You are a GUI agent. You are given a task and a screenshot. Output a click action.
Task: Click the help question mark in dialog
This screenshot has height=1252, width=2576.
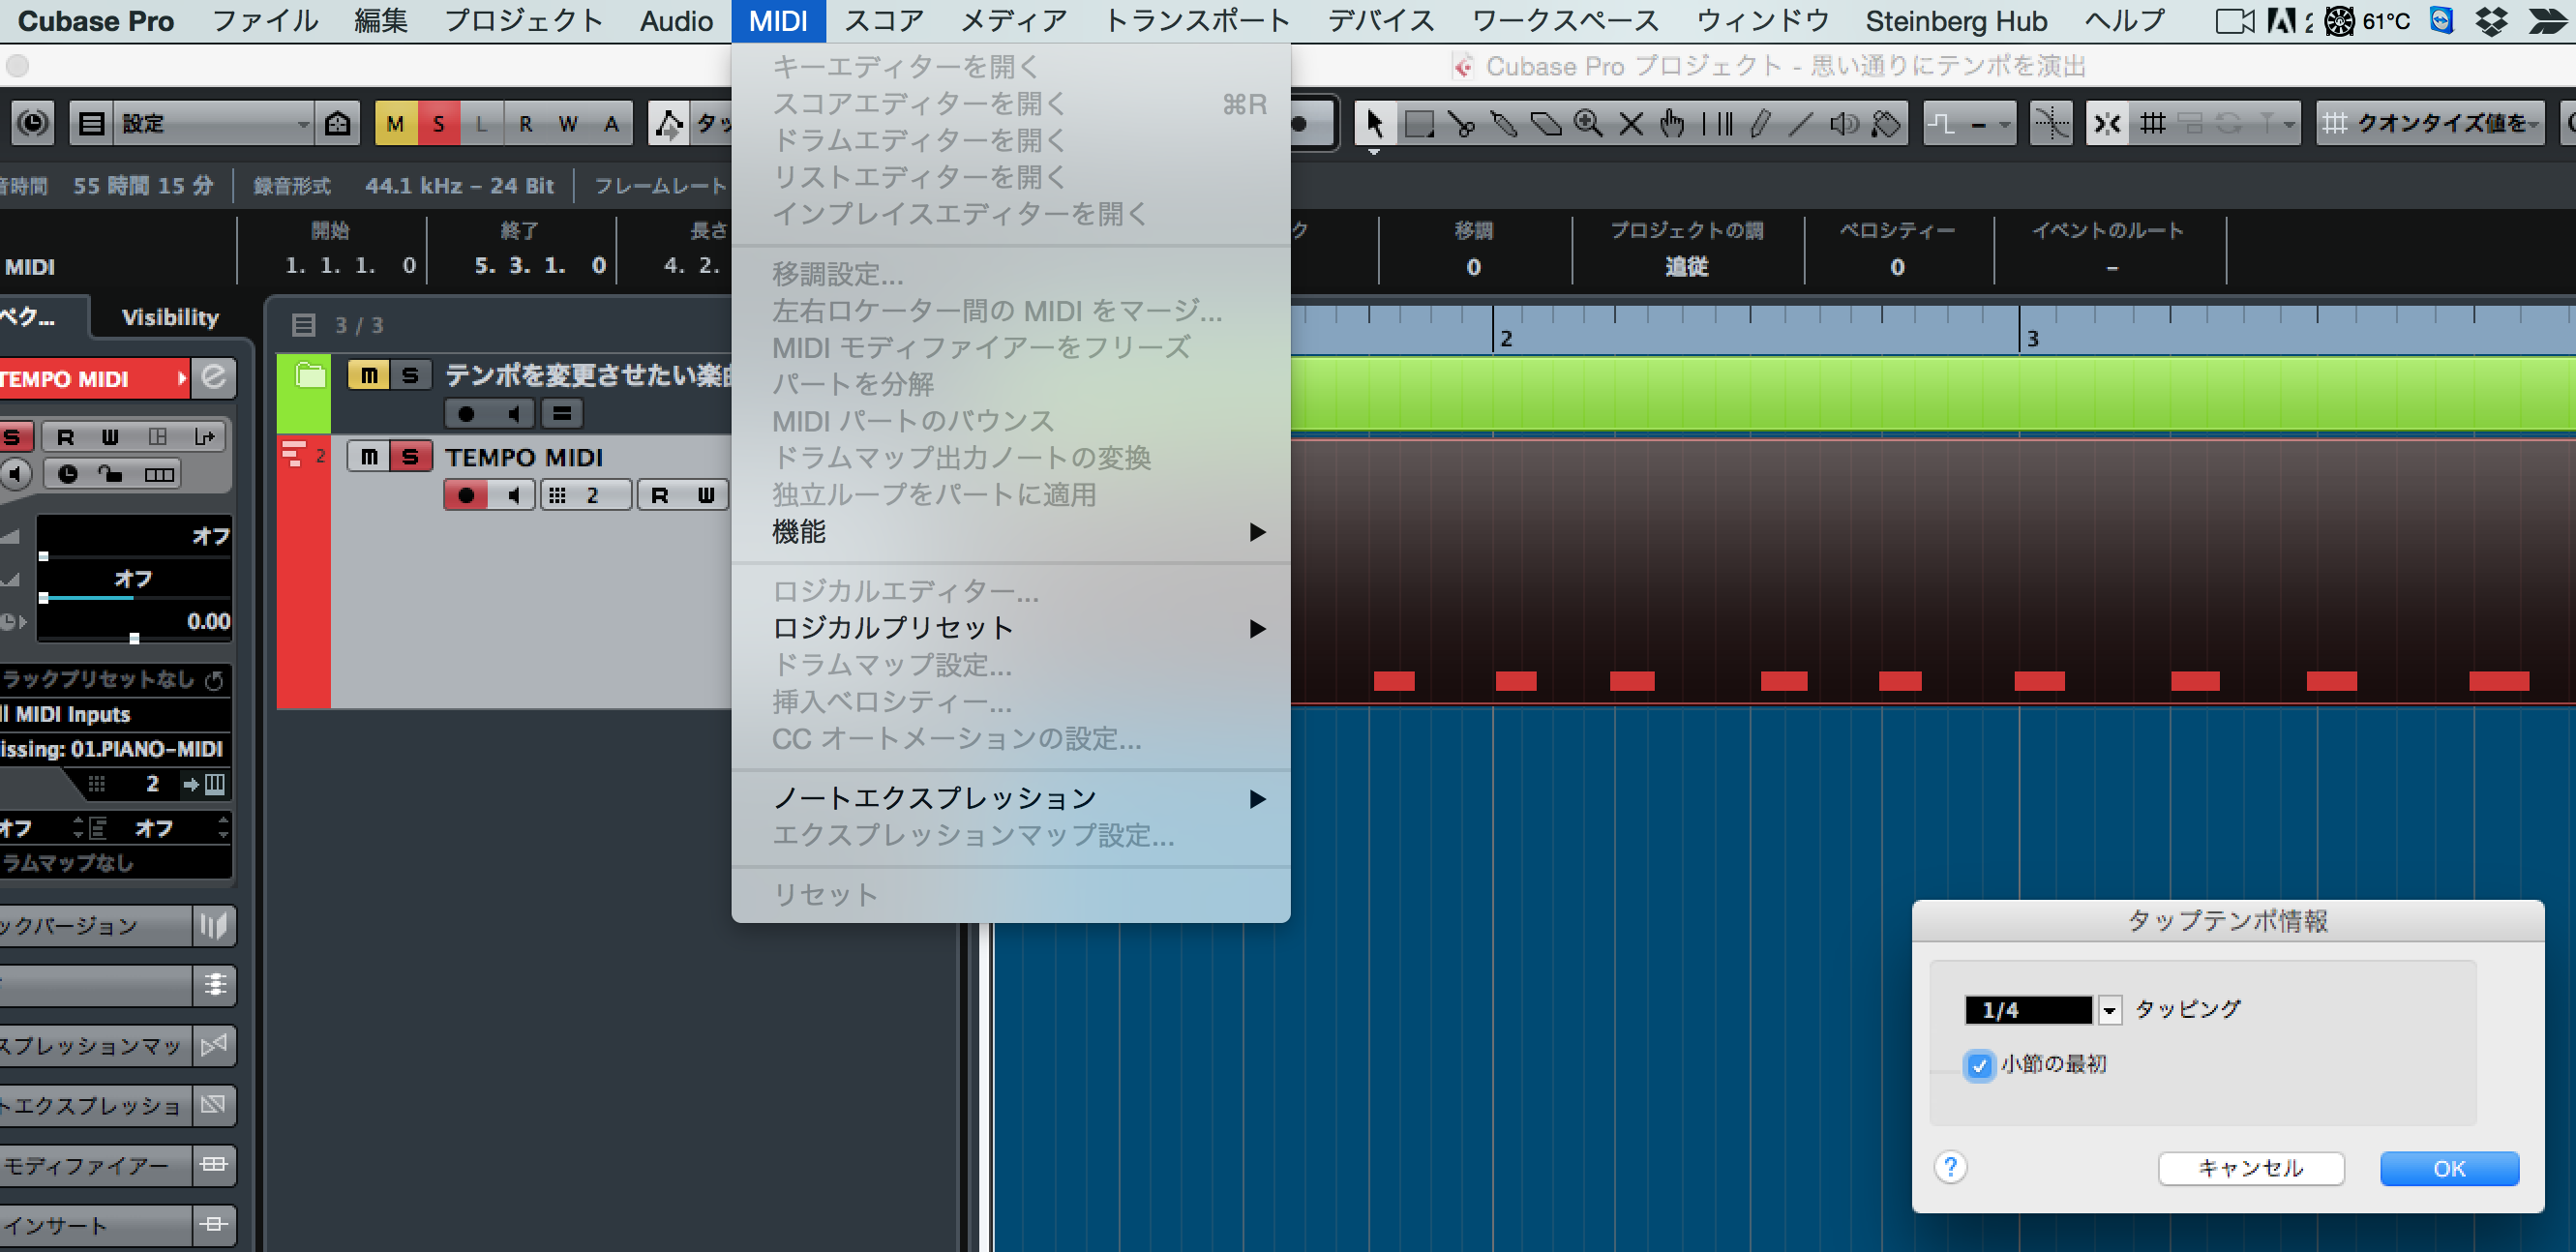(1951, 1167)
